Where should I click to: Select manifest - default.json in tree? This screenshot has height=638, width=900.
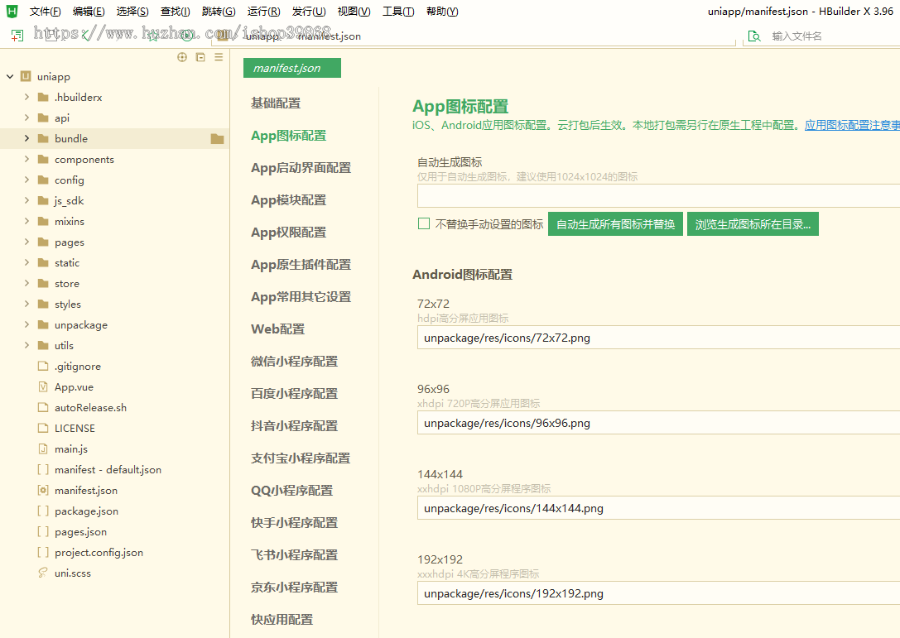pos(108,469)
